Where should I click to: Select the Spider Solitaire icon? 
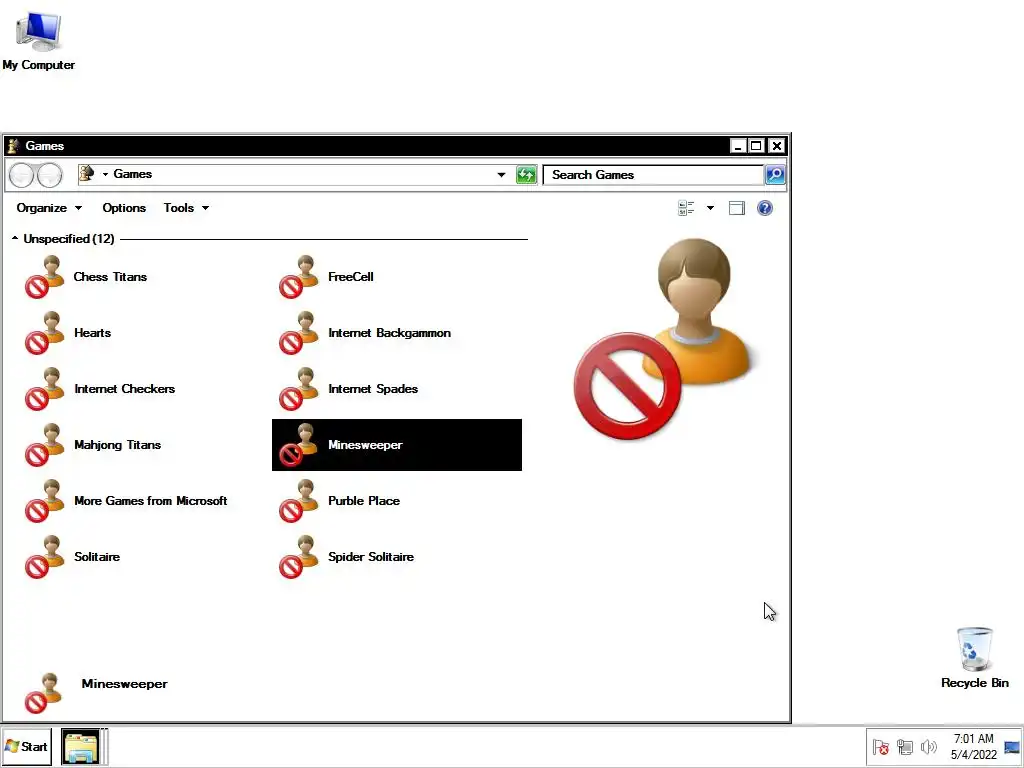299,558
